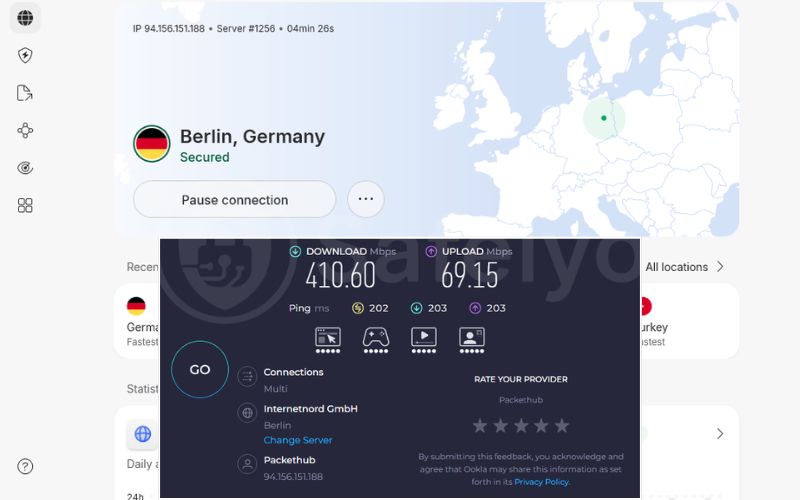800x500 pixels.
Task: Select the Germany recent connection flag
Action: point(136,306)
